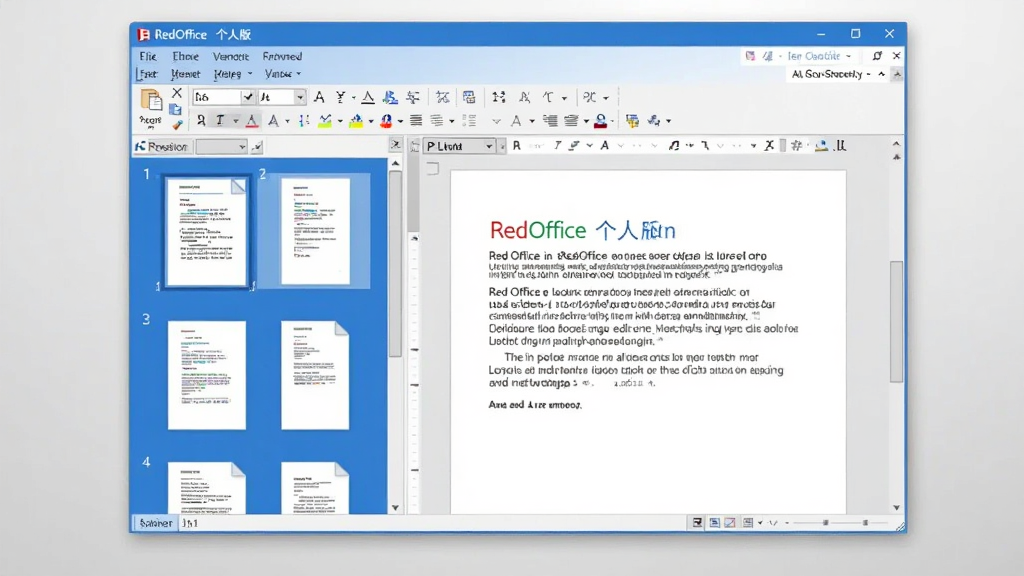Open the font name combo box 'No'
Image resolution: width=1024 pixels, height=576 pixels.
[x=223, y=97]
